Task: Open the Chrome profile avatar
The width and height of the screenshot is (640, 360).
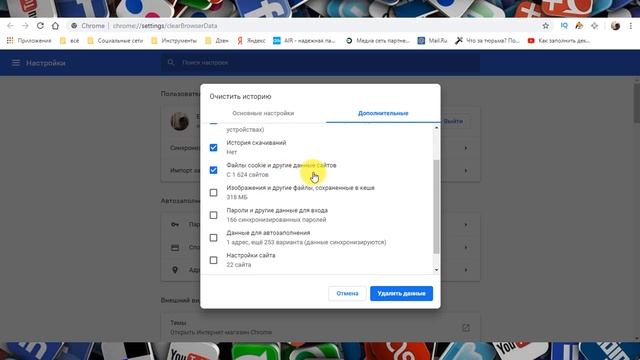Action: [x=616, y=26]
